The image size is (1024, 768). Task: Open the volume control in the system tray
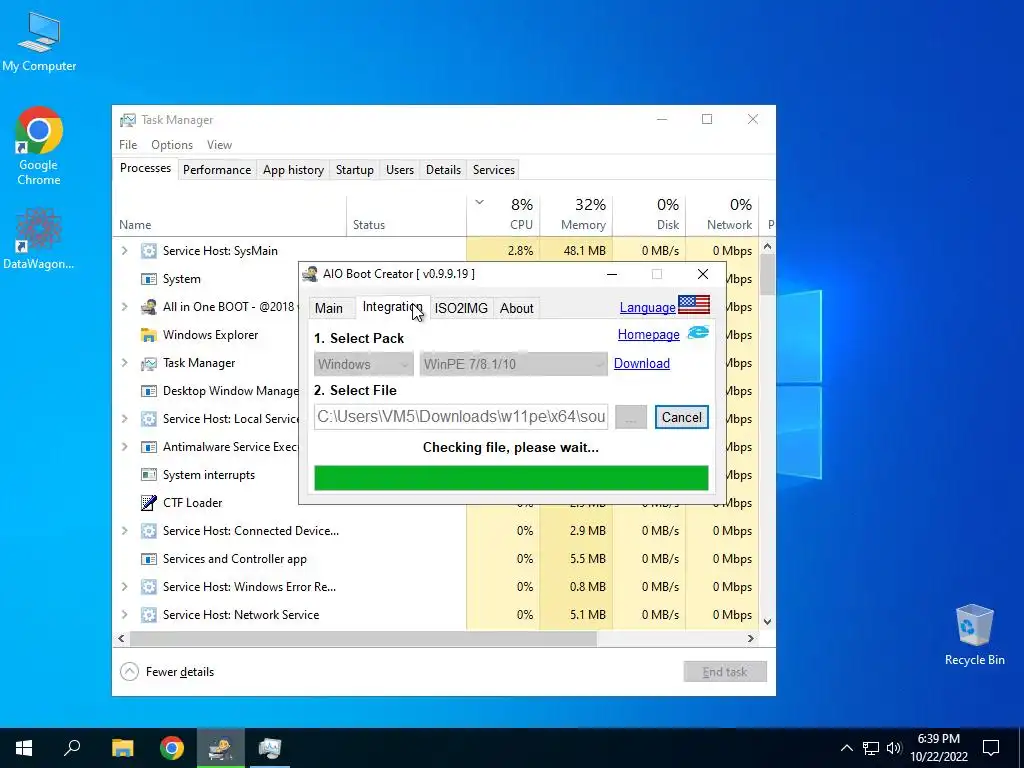click(894, 748)
